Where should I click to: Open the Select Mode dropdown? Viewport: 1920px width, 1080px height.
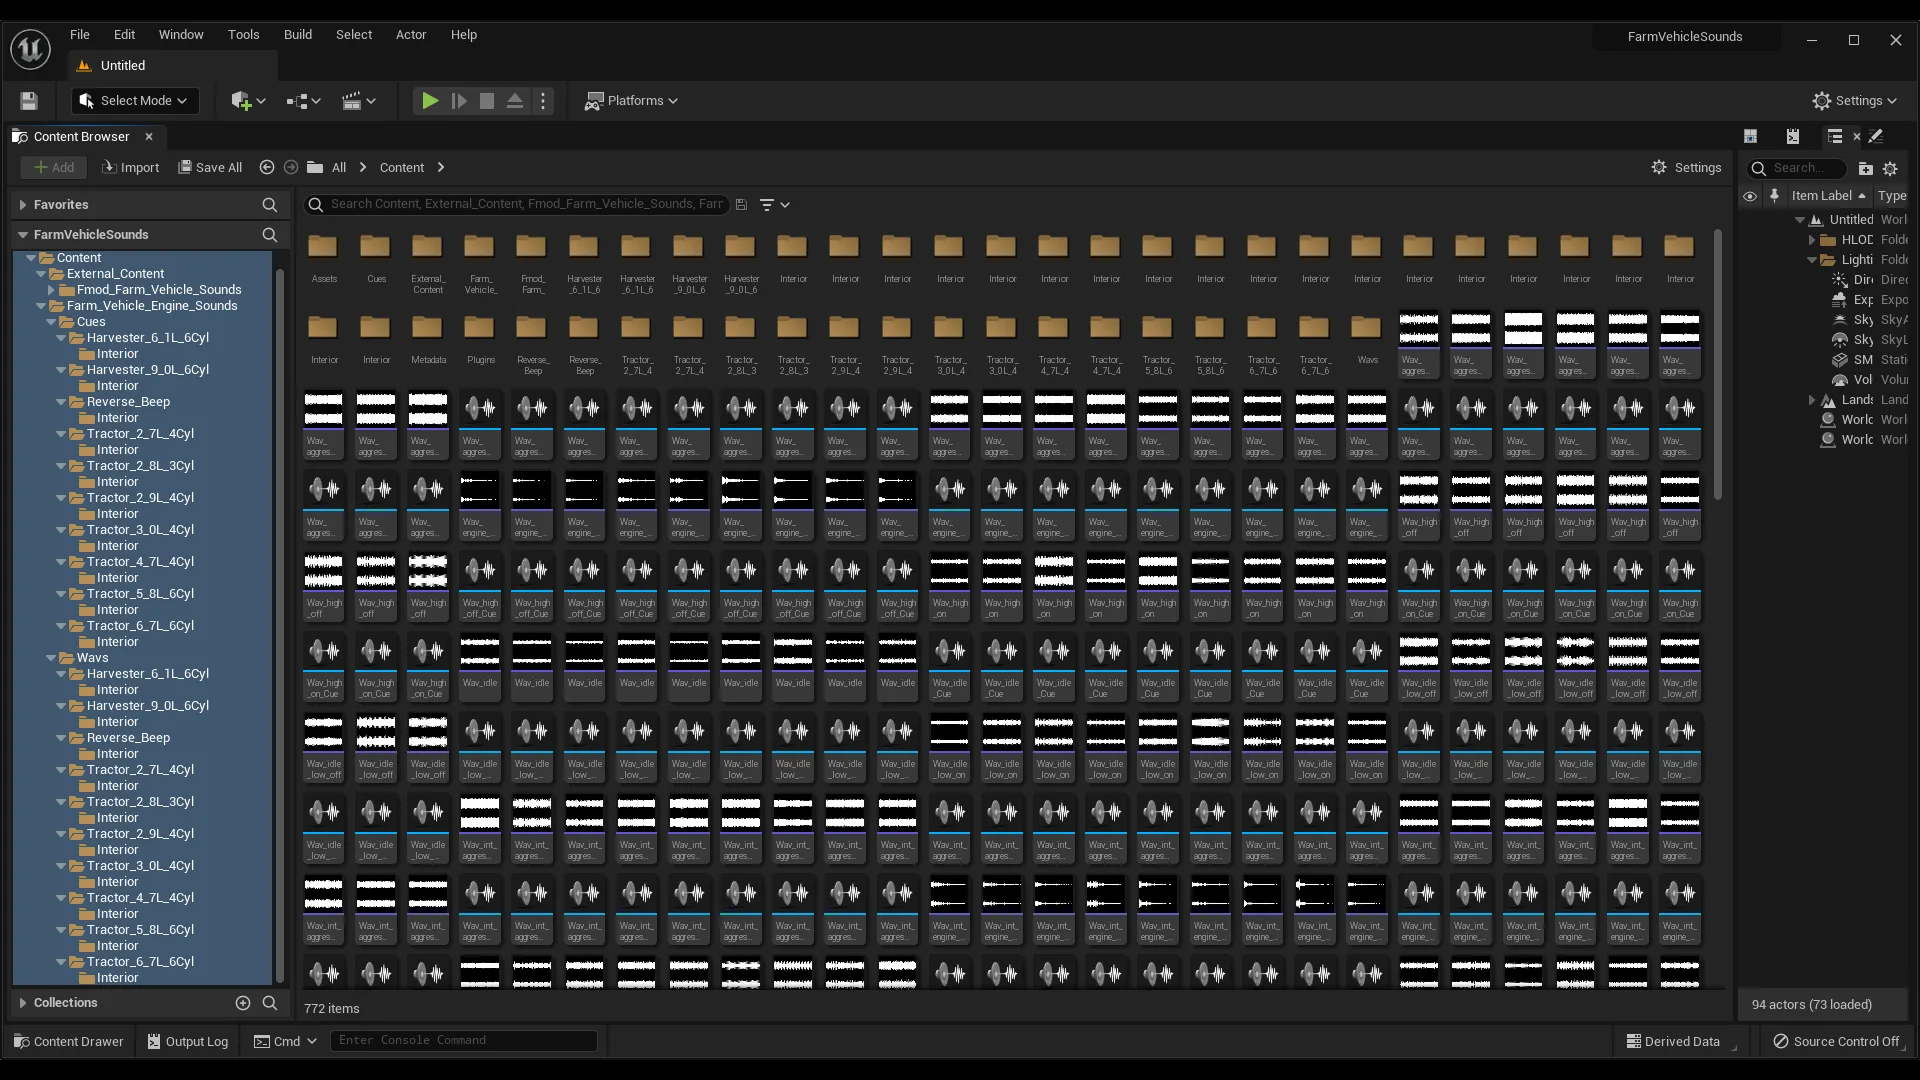coord(135,101)
